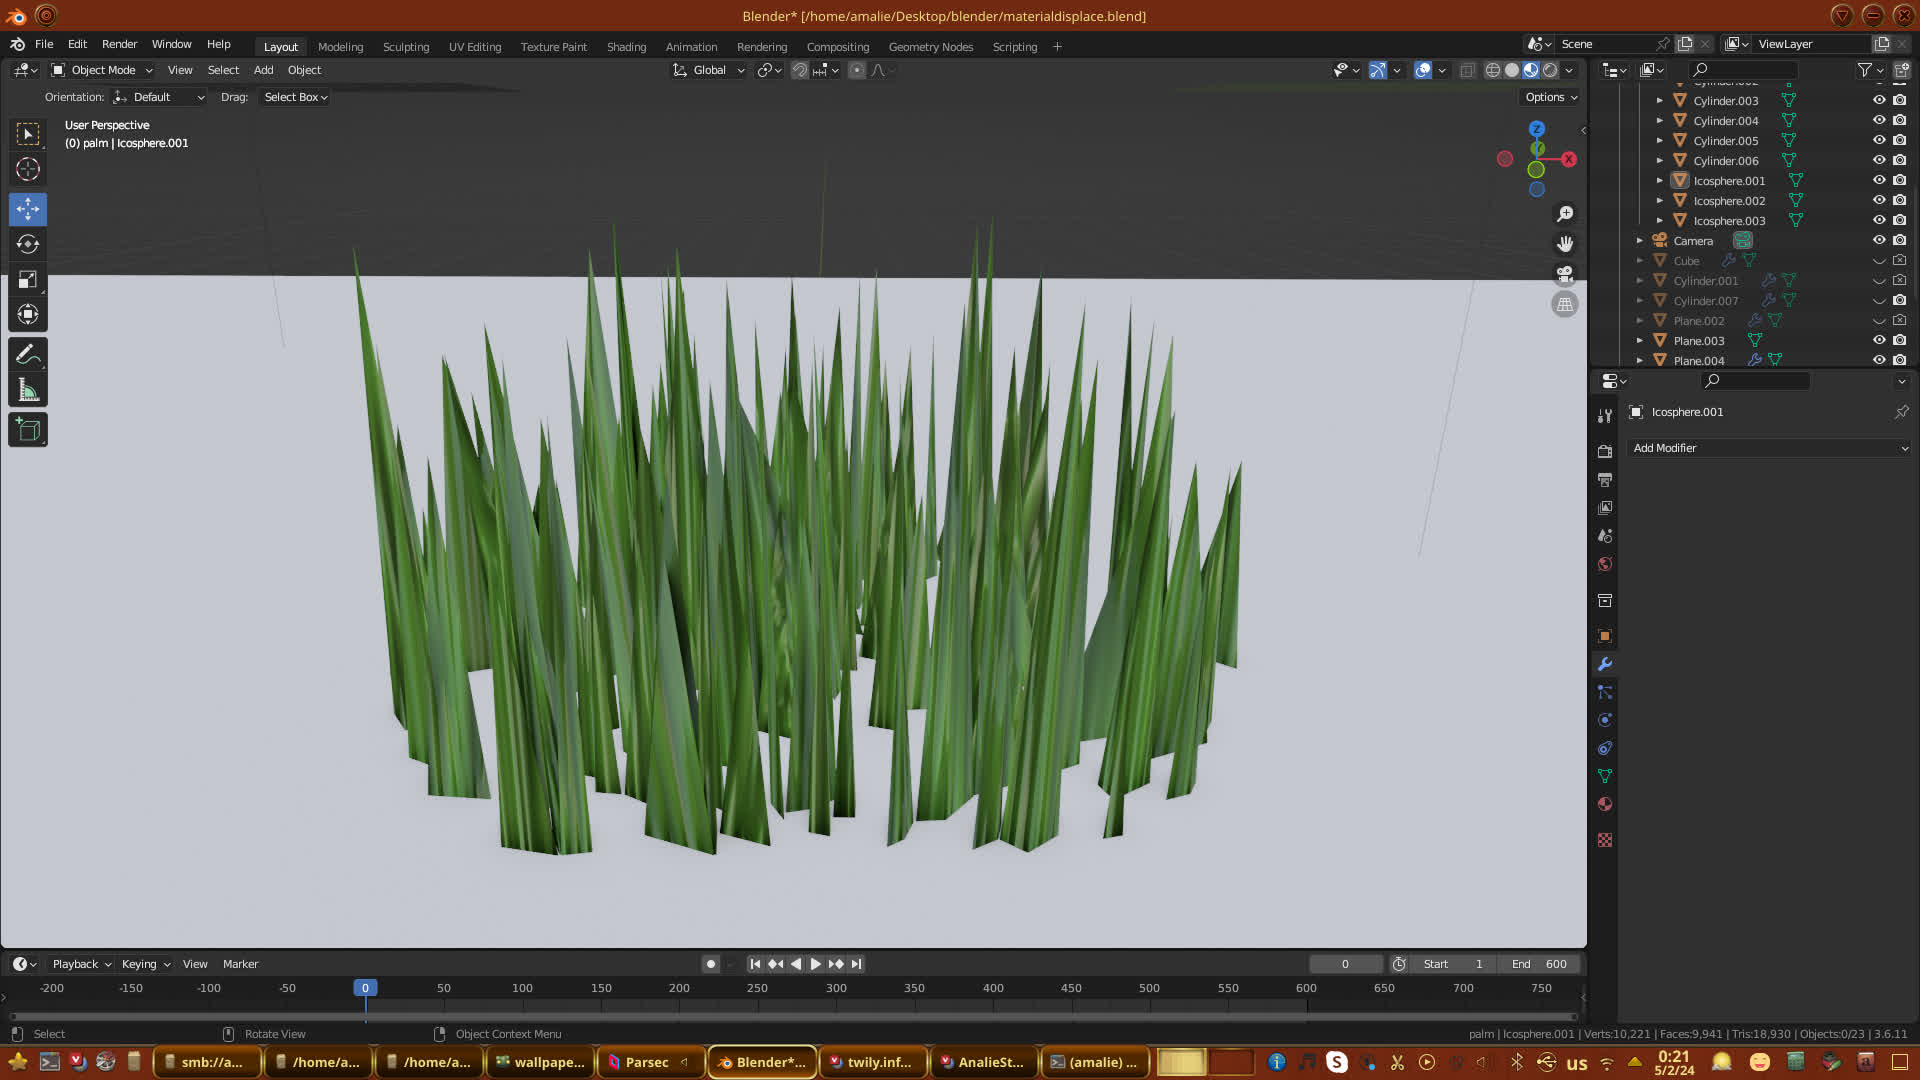Toggle camera view in viewport
This screenshot has height=1080, width=1920.
point(1565,274)
